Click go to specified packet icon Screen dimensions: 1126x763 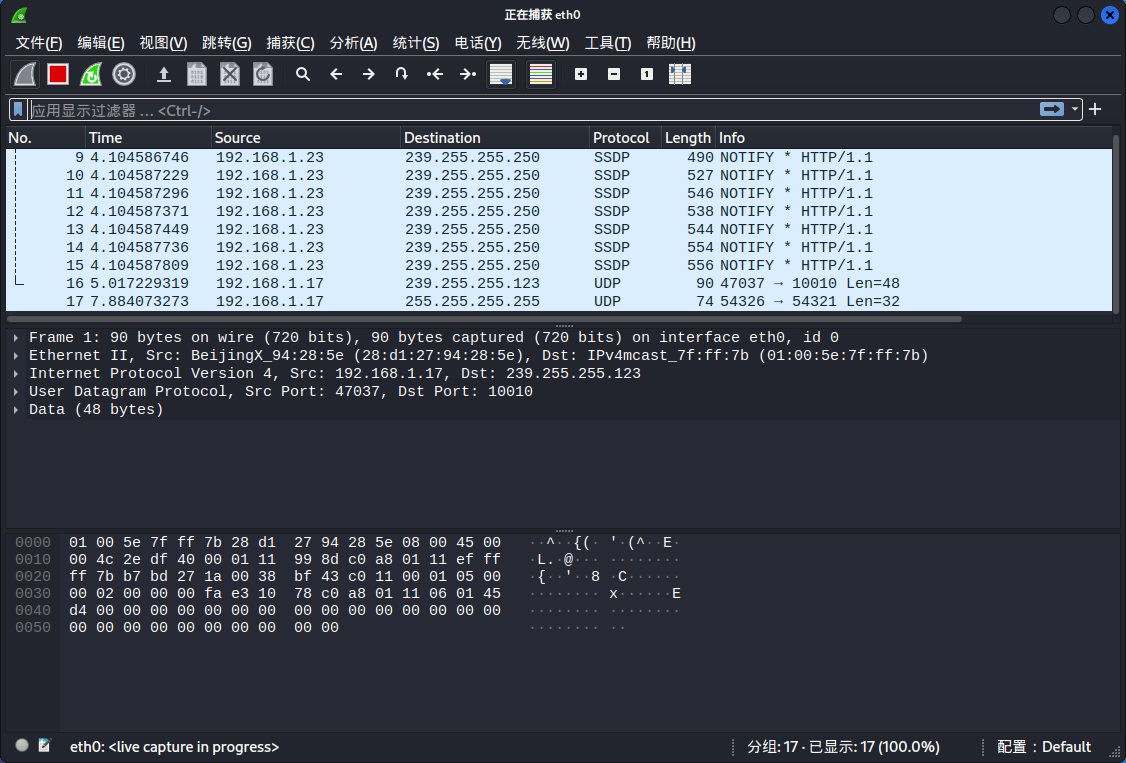[402, 74]
